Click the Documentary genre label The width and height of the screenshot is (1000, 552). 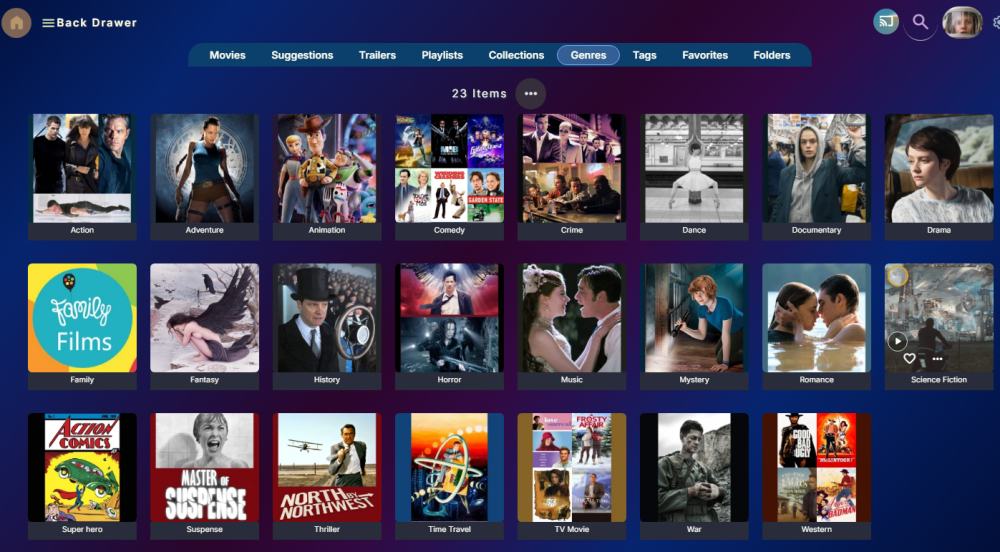coord(817,230)
